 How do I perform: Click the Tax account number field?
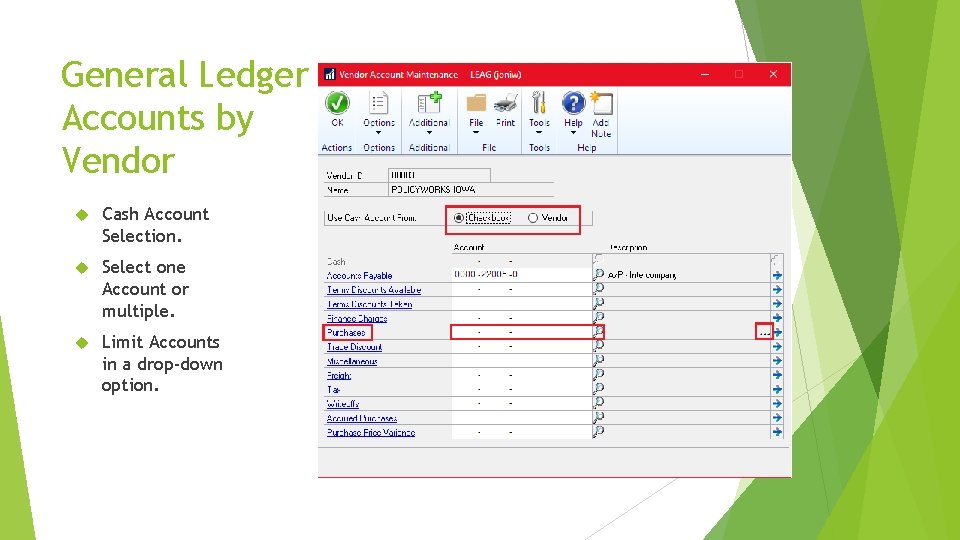(x=522, y=389)
